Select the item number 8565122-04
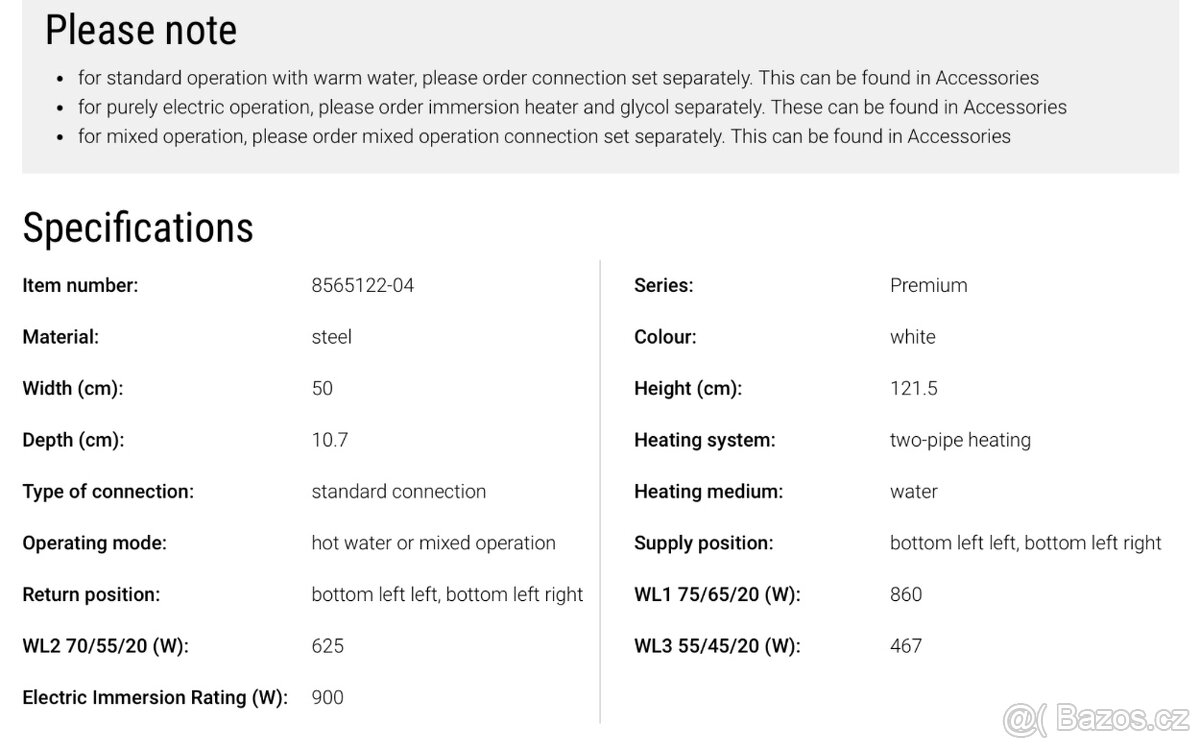1200x748 pixels. (363, 285)
